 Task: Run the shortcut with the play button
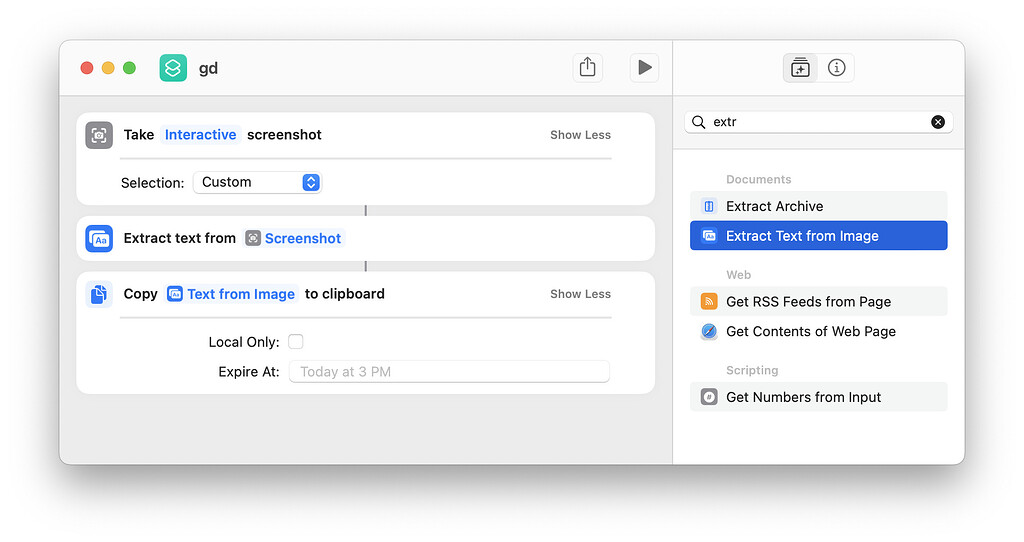click(644, 67)
